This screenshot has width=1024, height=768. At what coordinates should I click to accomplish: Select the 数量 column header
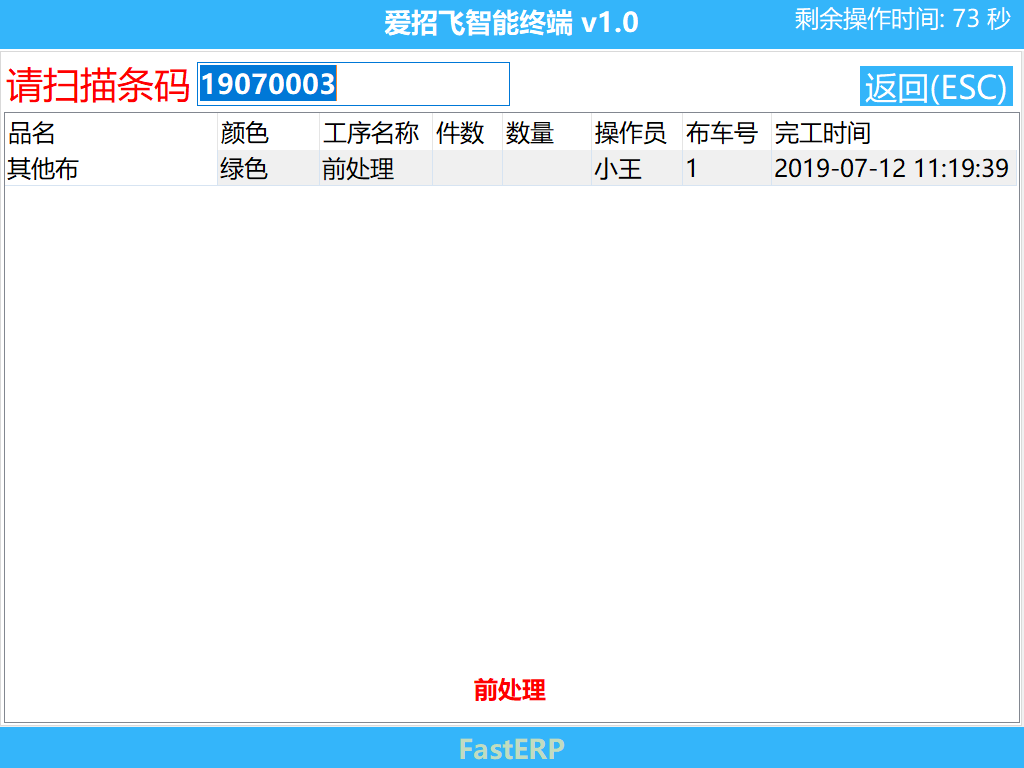coord(547,133)
